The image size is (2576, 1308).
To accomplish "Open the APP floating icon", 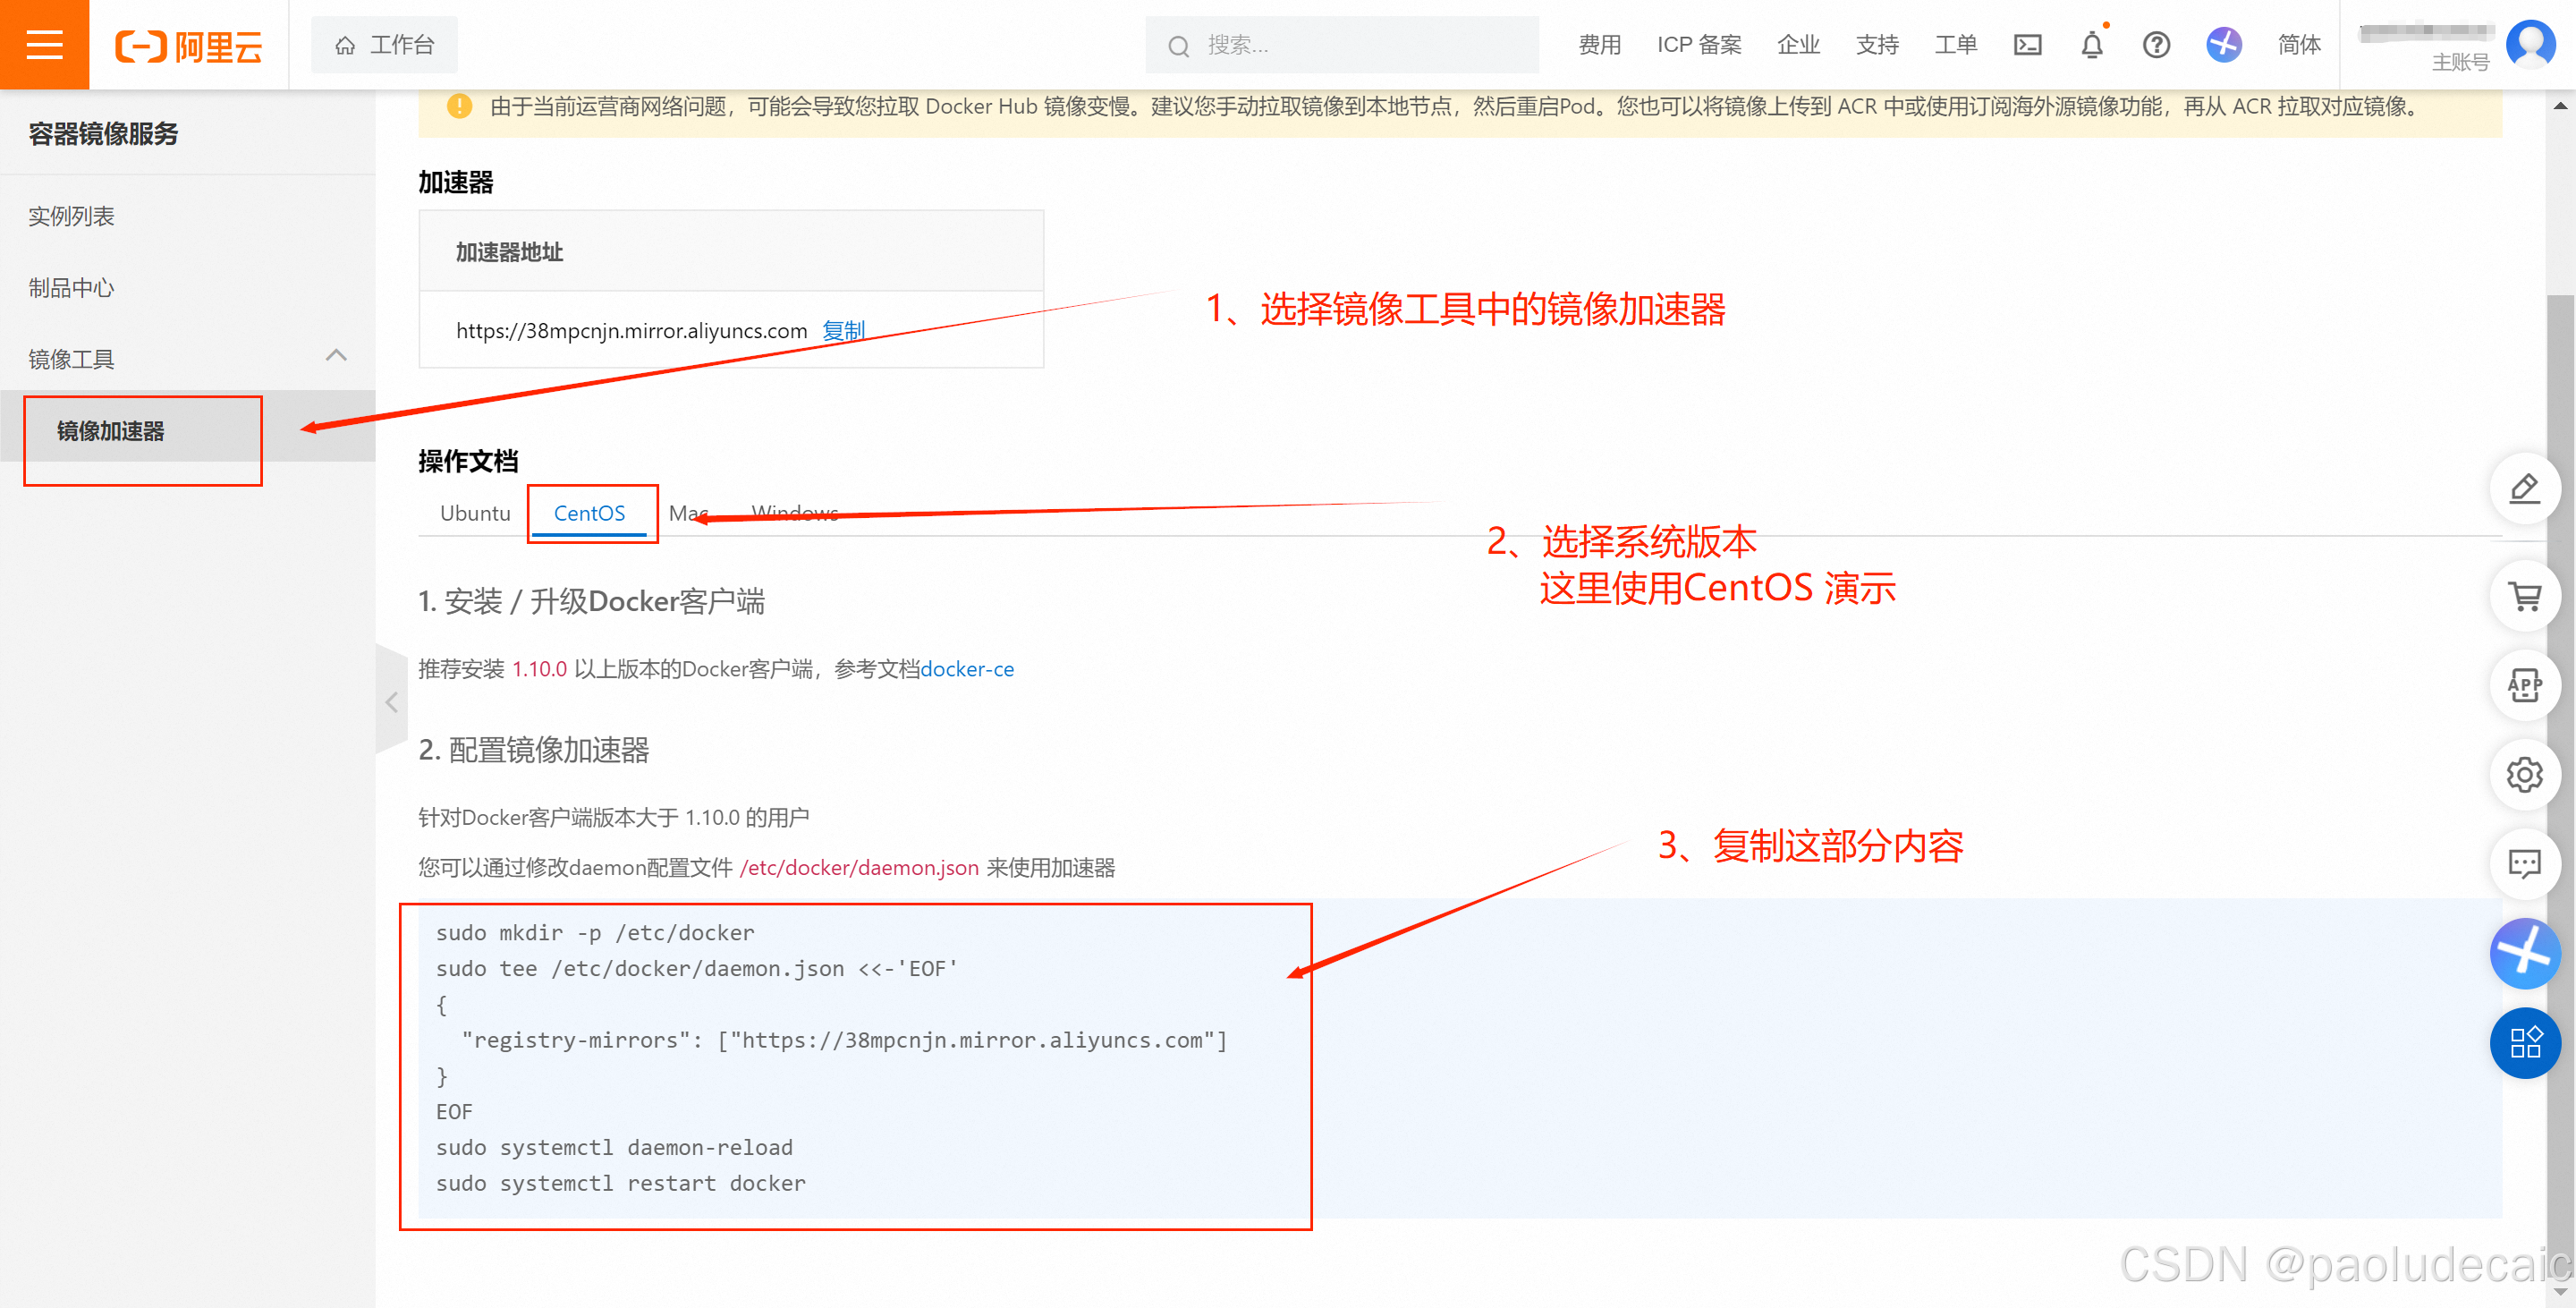I will tap(2524, 686).
